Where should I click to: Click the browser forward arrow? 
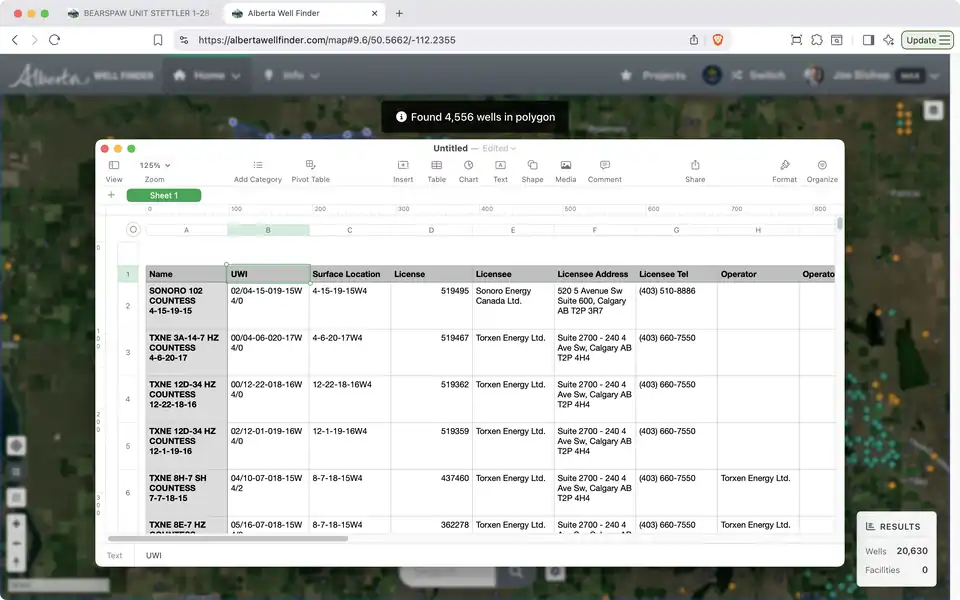pos(34,40)
